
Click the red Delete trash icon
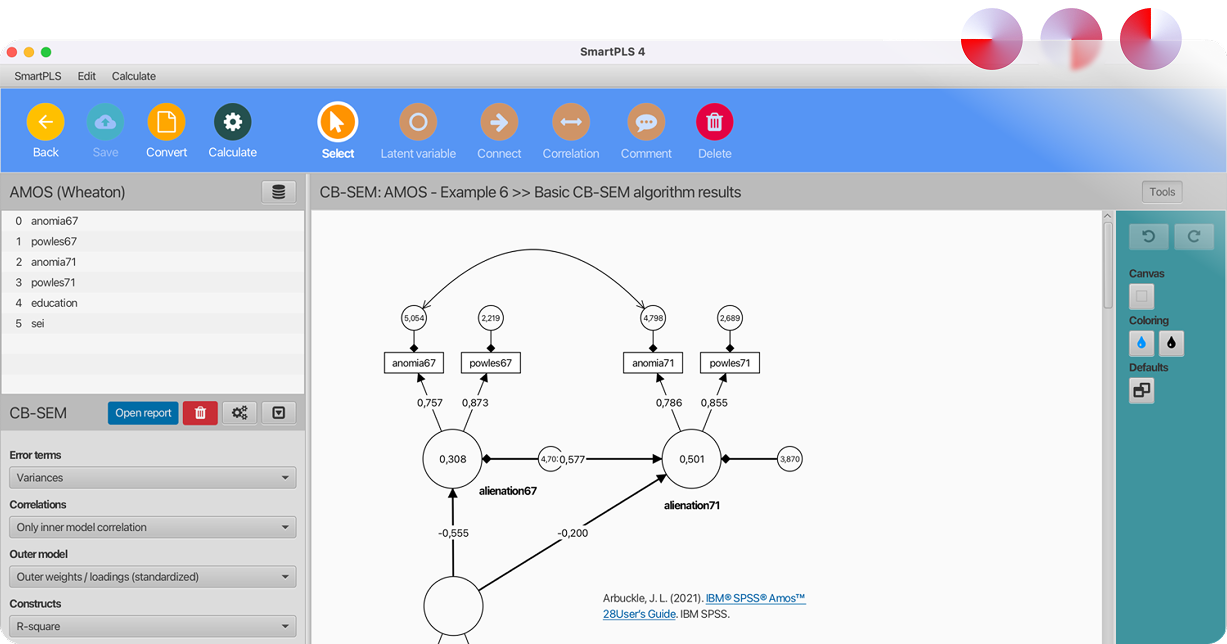click(714, 122)
